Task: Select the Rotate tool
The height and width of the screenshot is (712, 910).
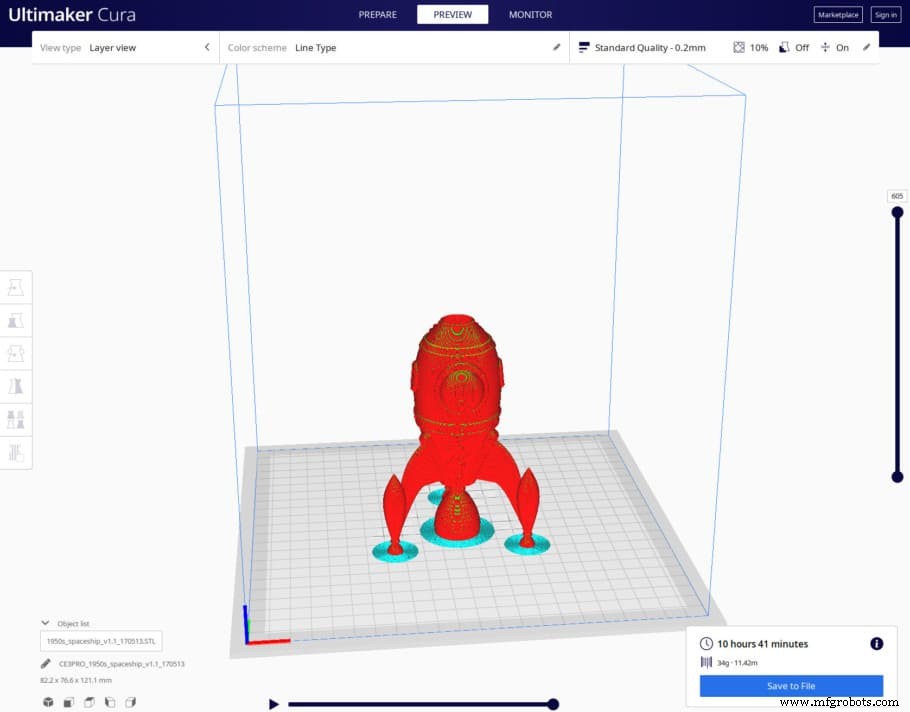Action: 15,353
